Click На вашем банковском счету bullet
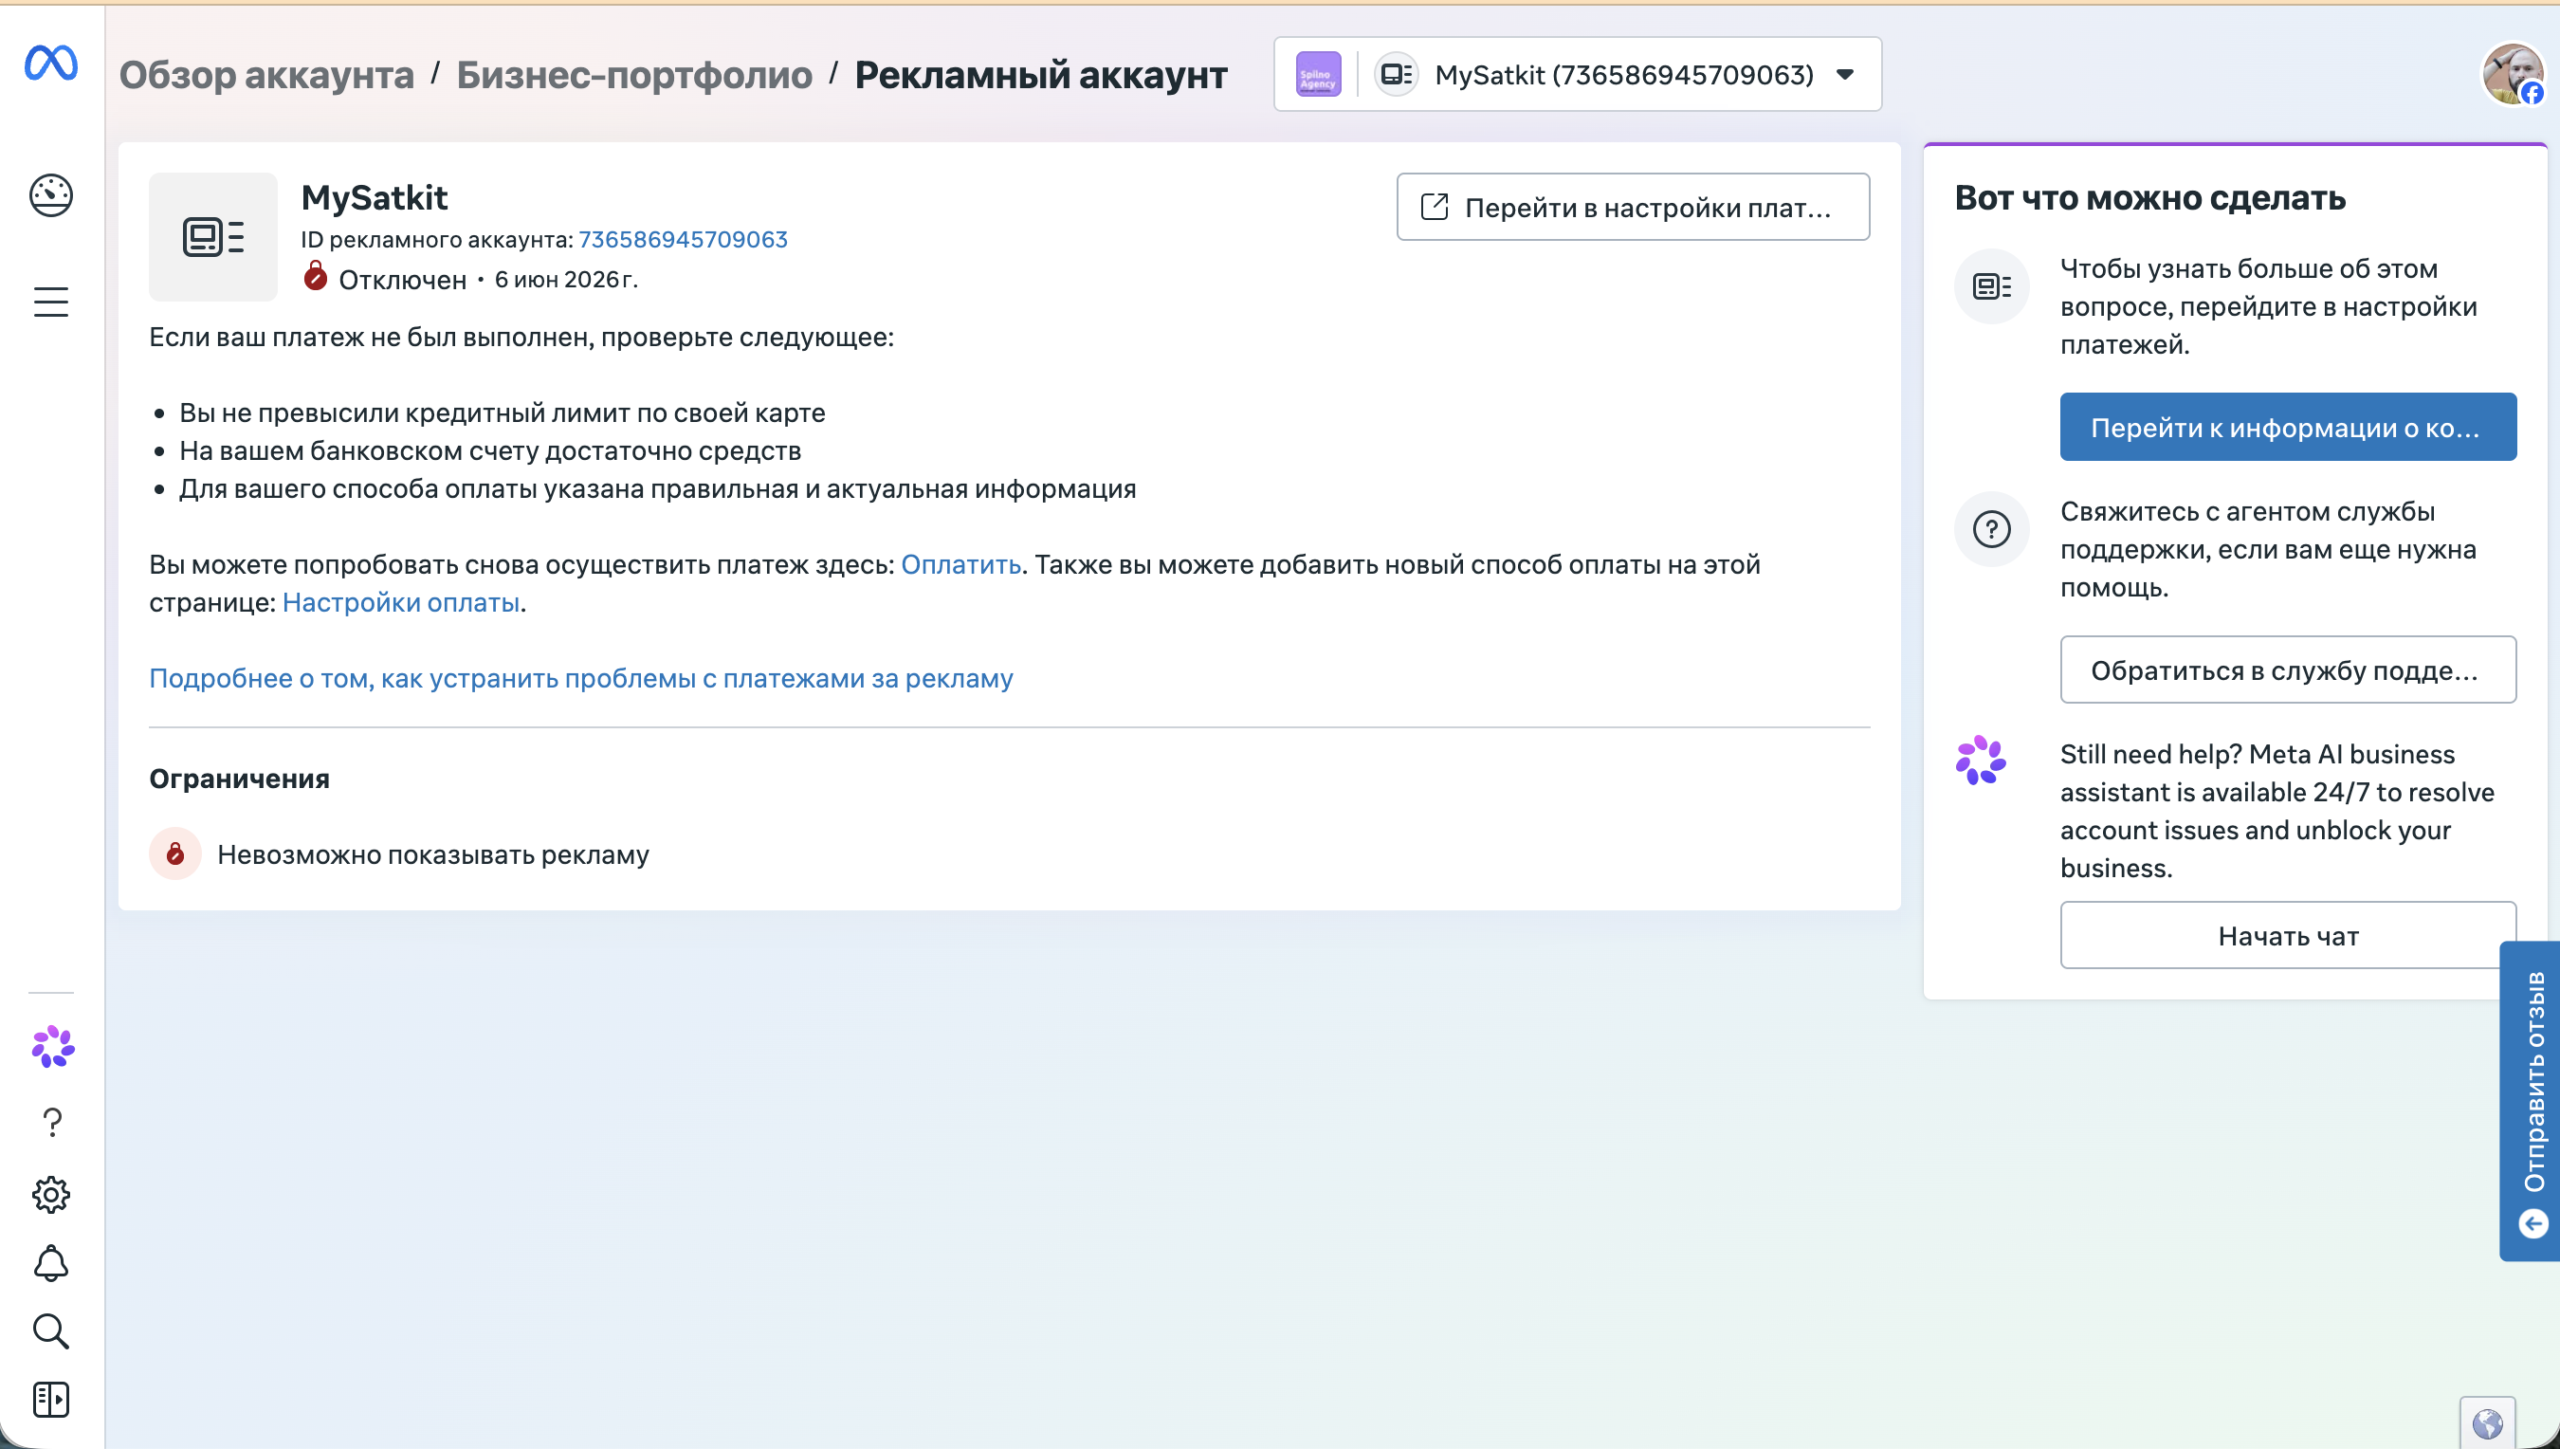This screenshot has height=1449, width=2560. (490, 451)
